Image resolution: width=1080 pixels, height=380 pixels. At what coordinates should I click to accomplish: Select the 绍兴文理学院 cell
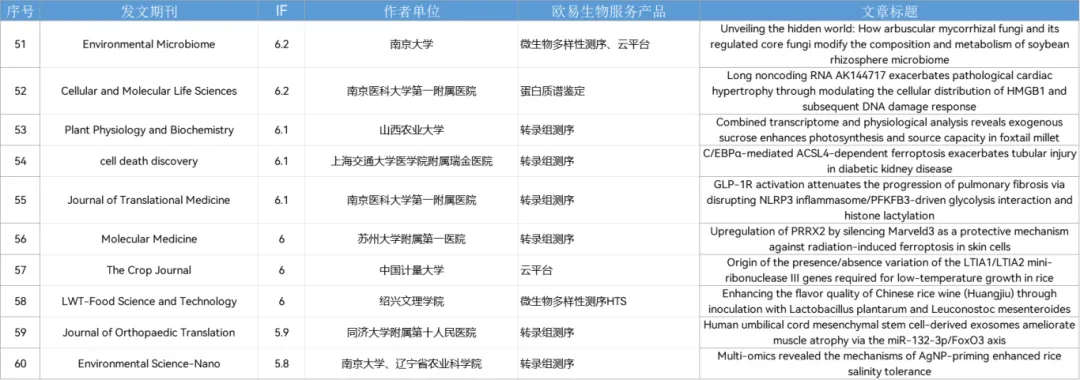click(x=411, y=302)
